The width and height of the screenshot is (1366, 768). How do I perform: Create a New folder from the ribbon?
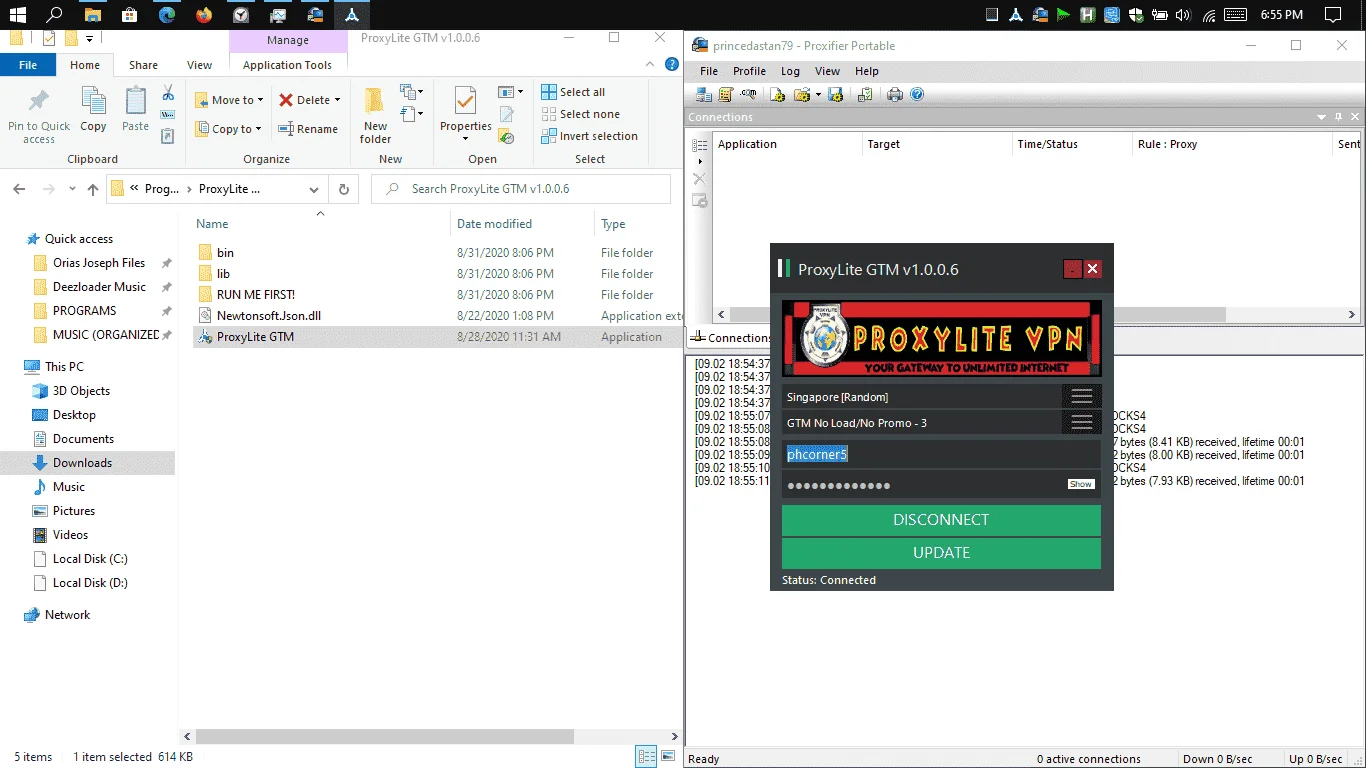(x=376, y=116)
